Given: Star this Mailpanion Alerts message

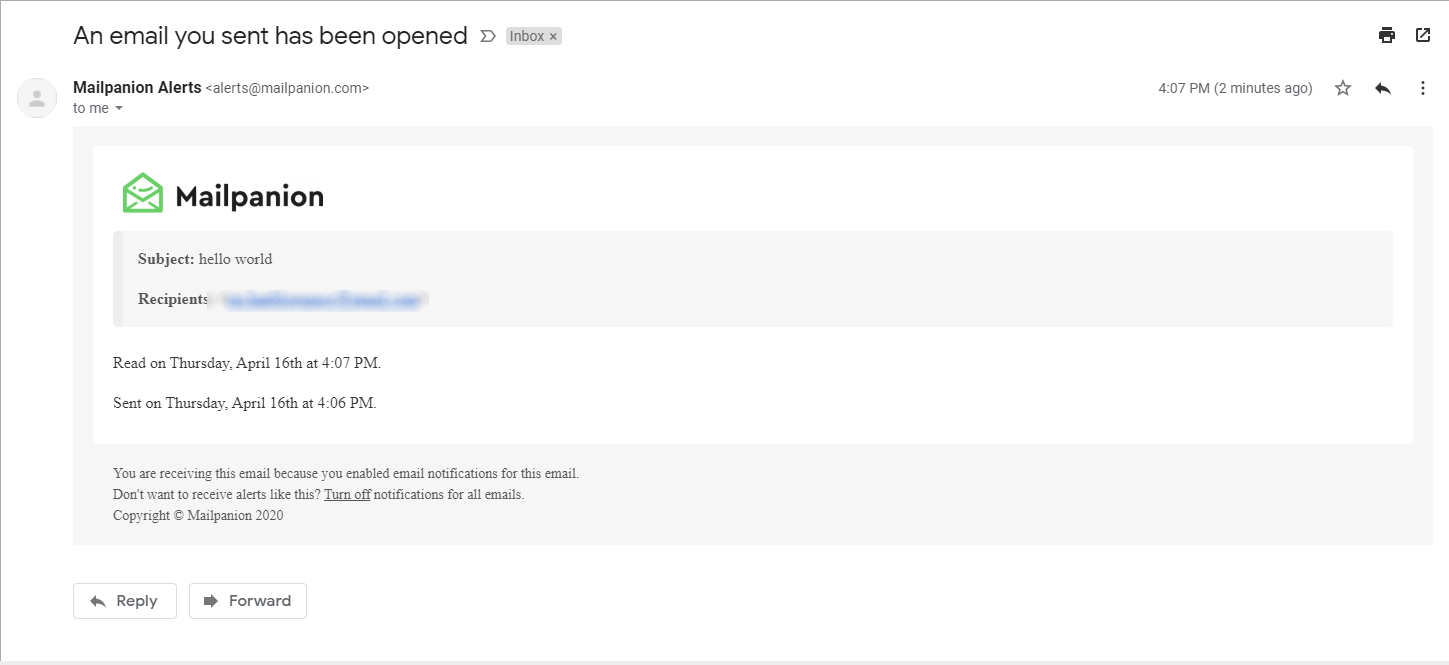Looking at the screenshot, I should 1343,88.
